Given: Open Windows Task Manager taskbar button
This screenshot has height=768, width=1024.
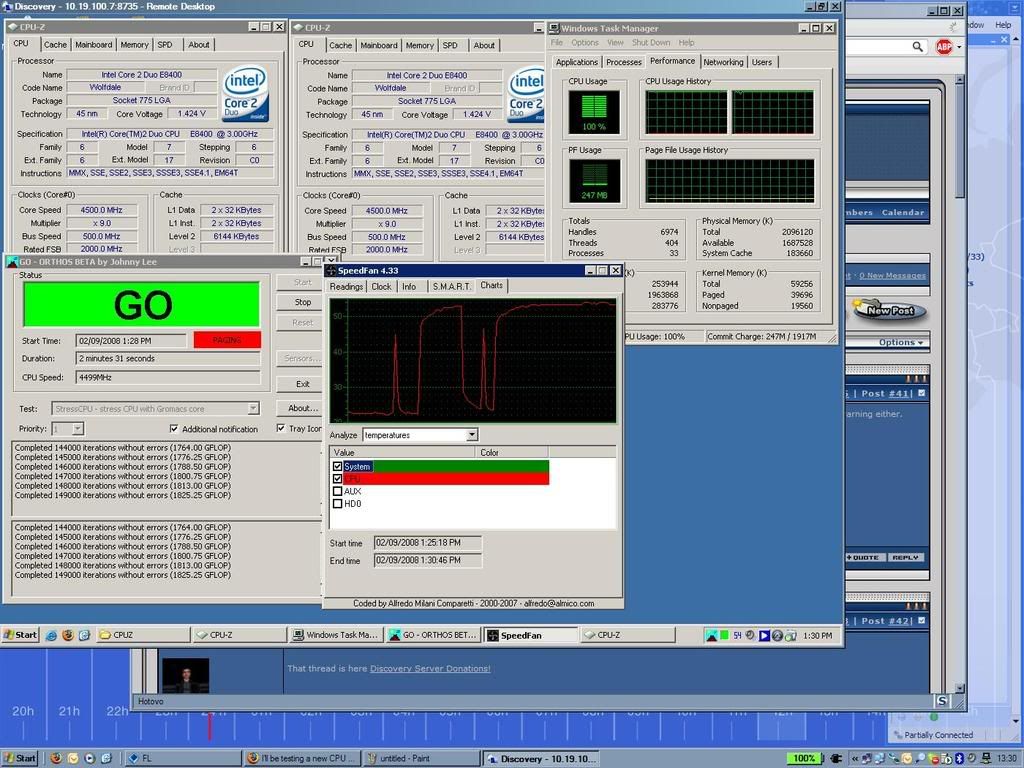Looking at the screenshot, I should click(336, 635).
